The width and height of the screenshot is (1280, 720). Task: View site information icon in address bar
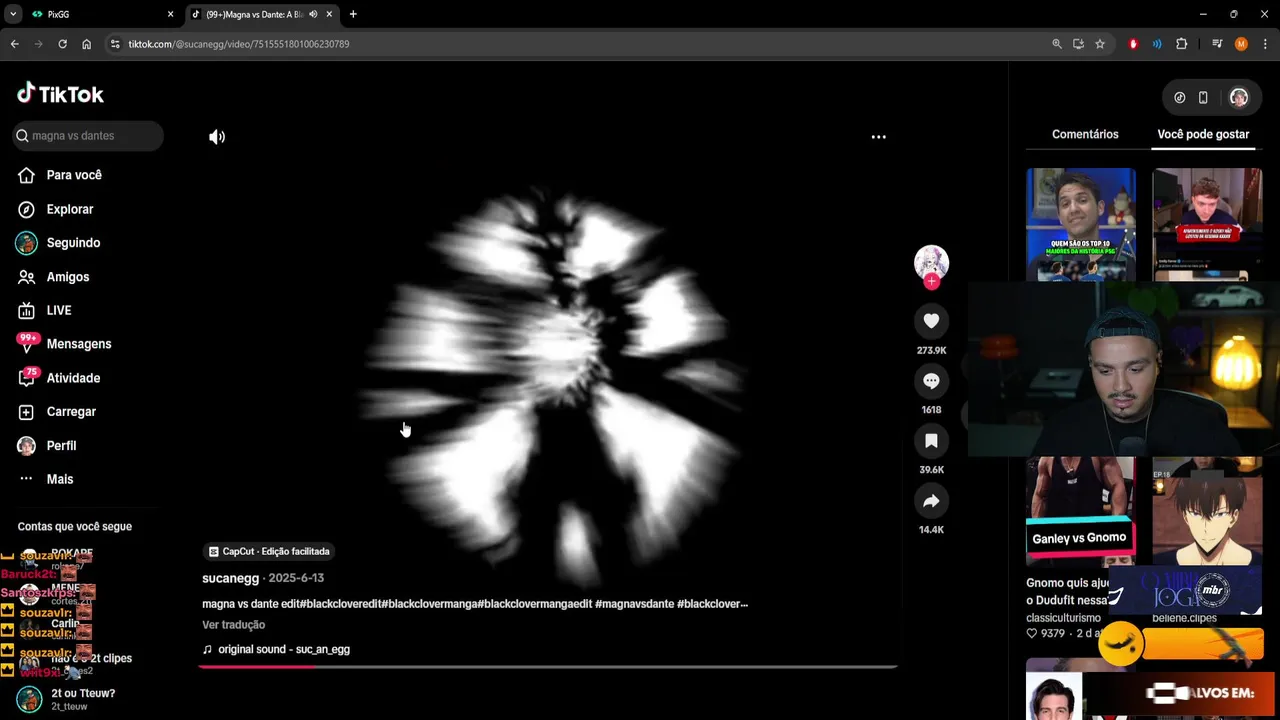115,44
